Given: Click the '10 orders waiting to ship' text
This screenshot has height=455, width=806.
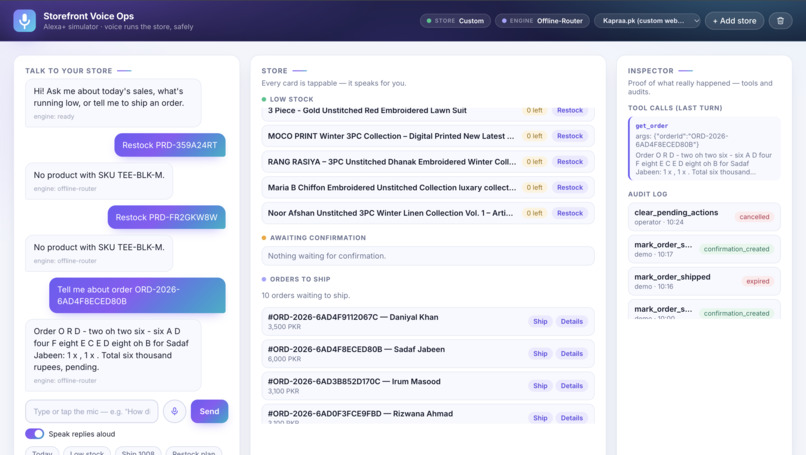Looking at the screenshot, I should (306, 295).
